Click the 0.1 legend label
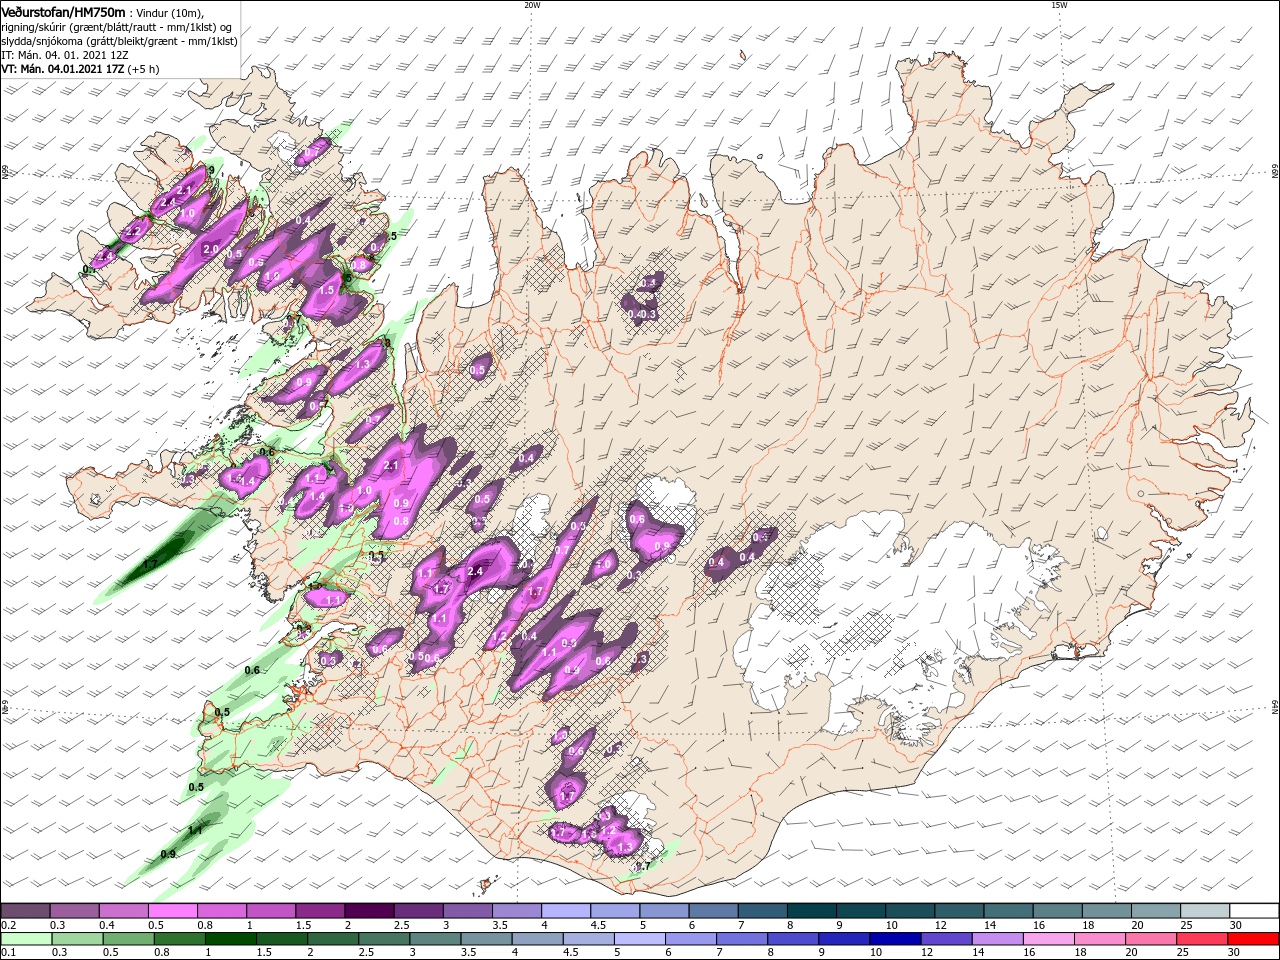Image resolution: width=1280 pixels, height=960 pixels. tap(8, 953)
